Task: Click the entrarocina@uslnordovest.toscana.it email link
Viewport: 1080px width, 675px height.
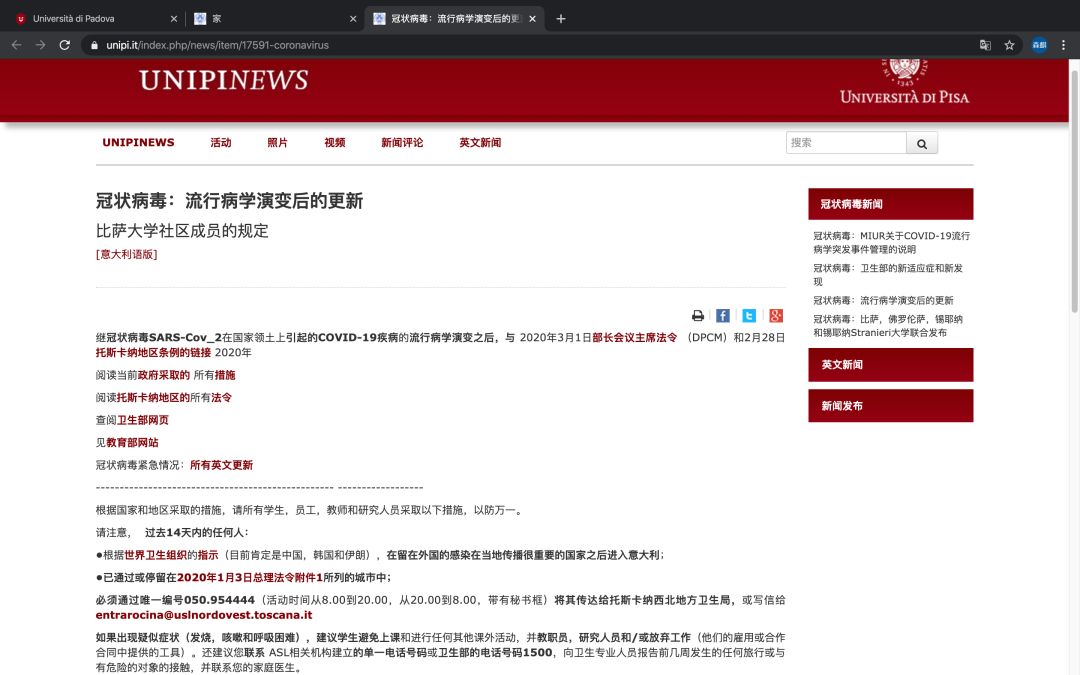Action: point(204,615)
